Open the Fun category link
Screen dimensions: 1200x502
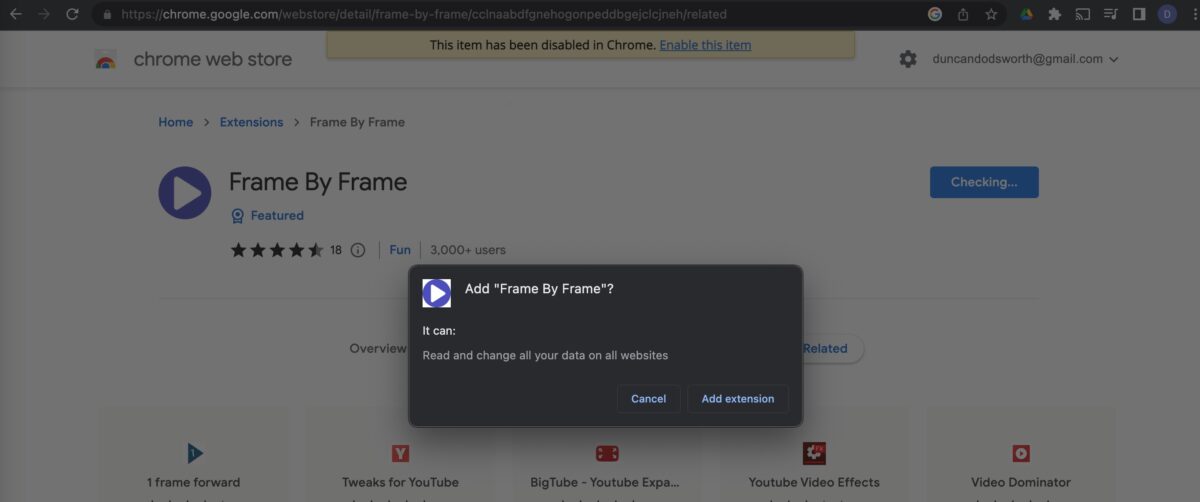[400, 250]
